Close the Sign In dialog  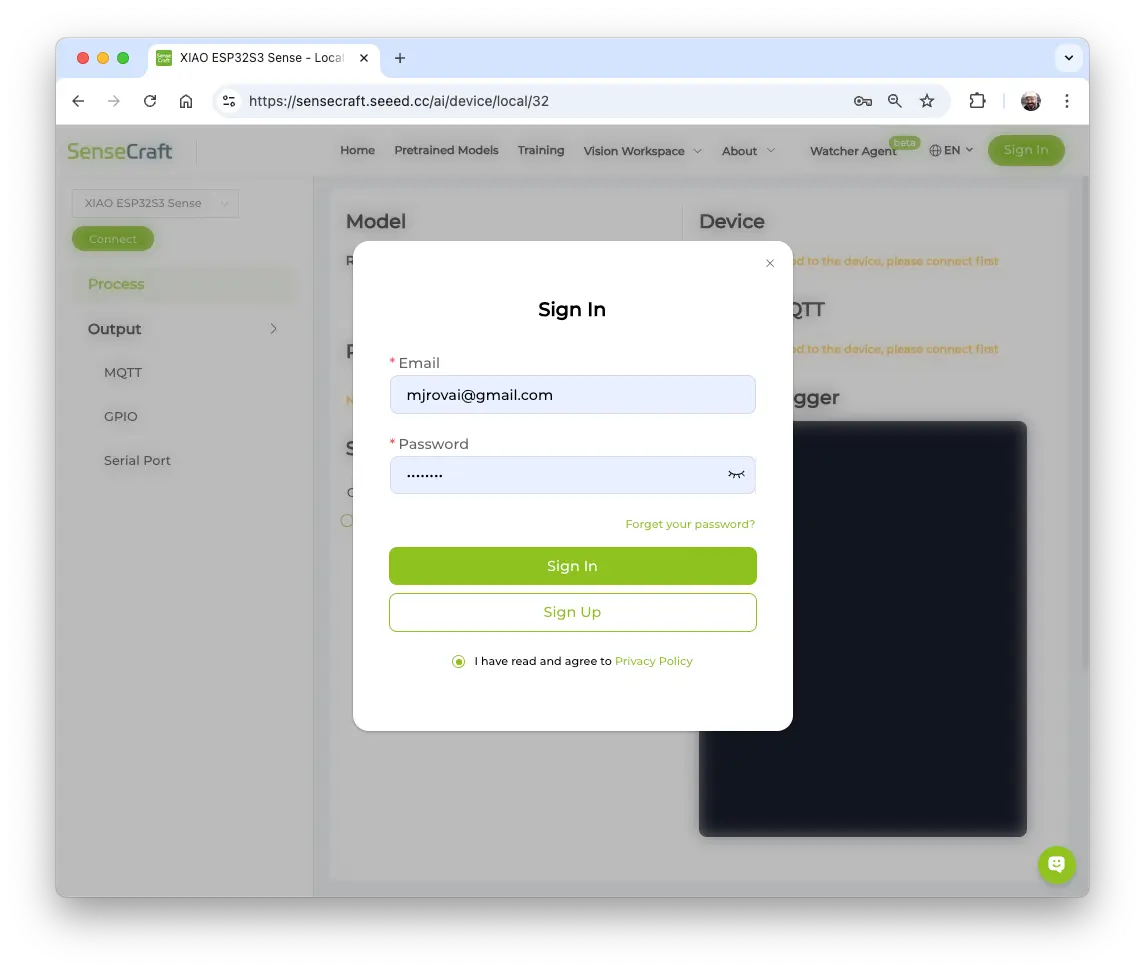pos(770,263)
